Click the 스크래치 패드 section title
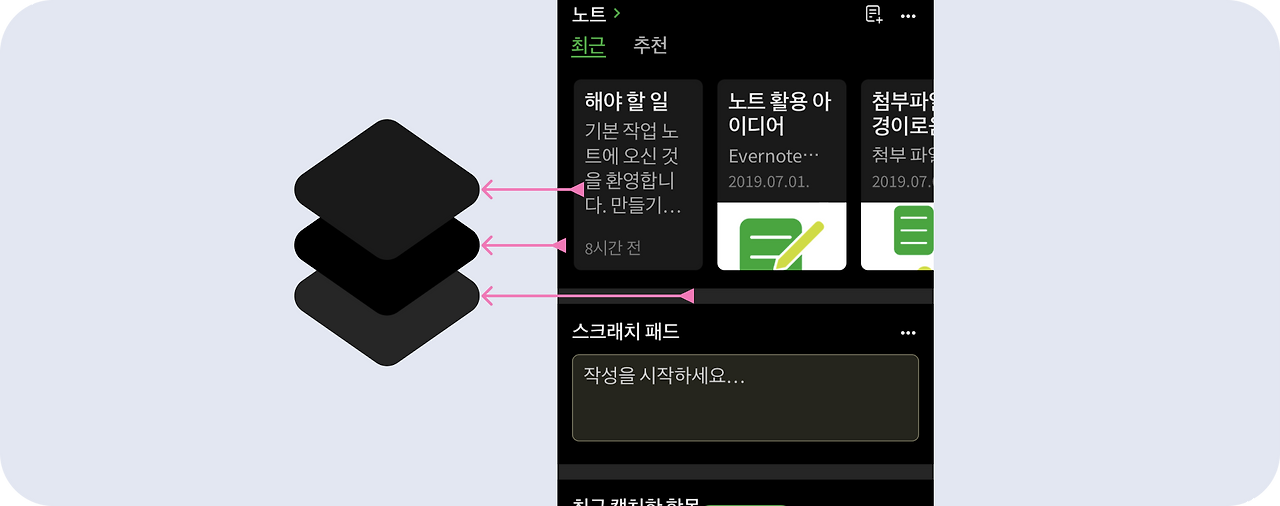Viewport: 1280px width, 506px height. 626,331
